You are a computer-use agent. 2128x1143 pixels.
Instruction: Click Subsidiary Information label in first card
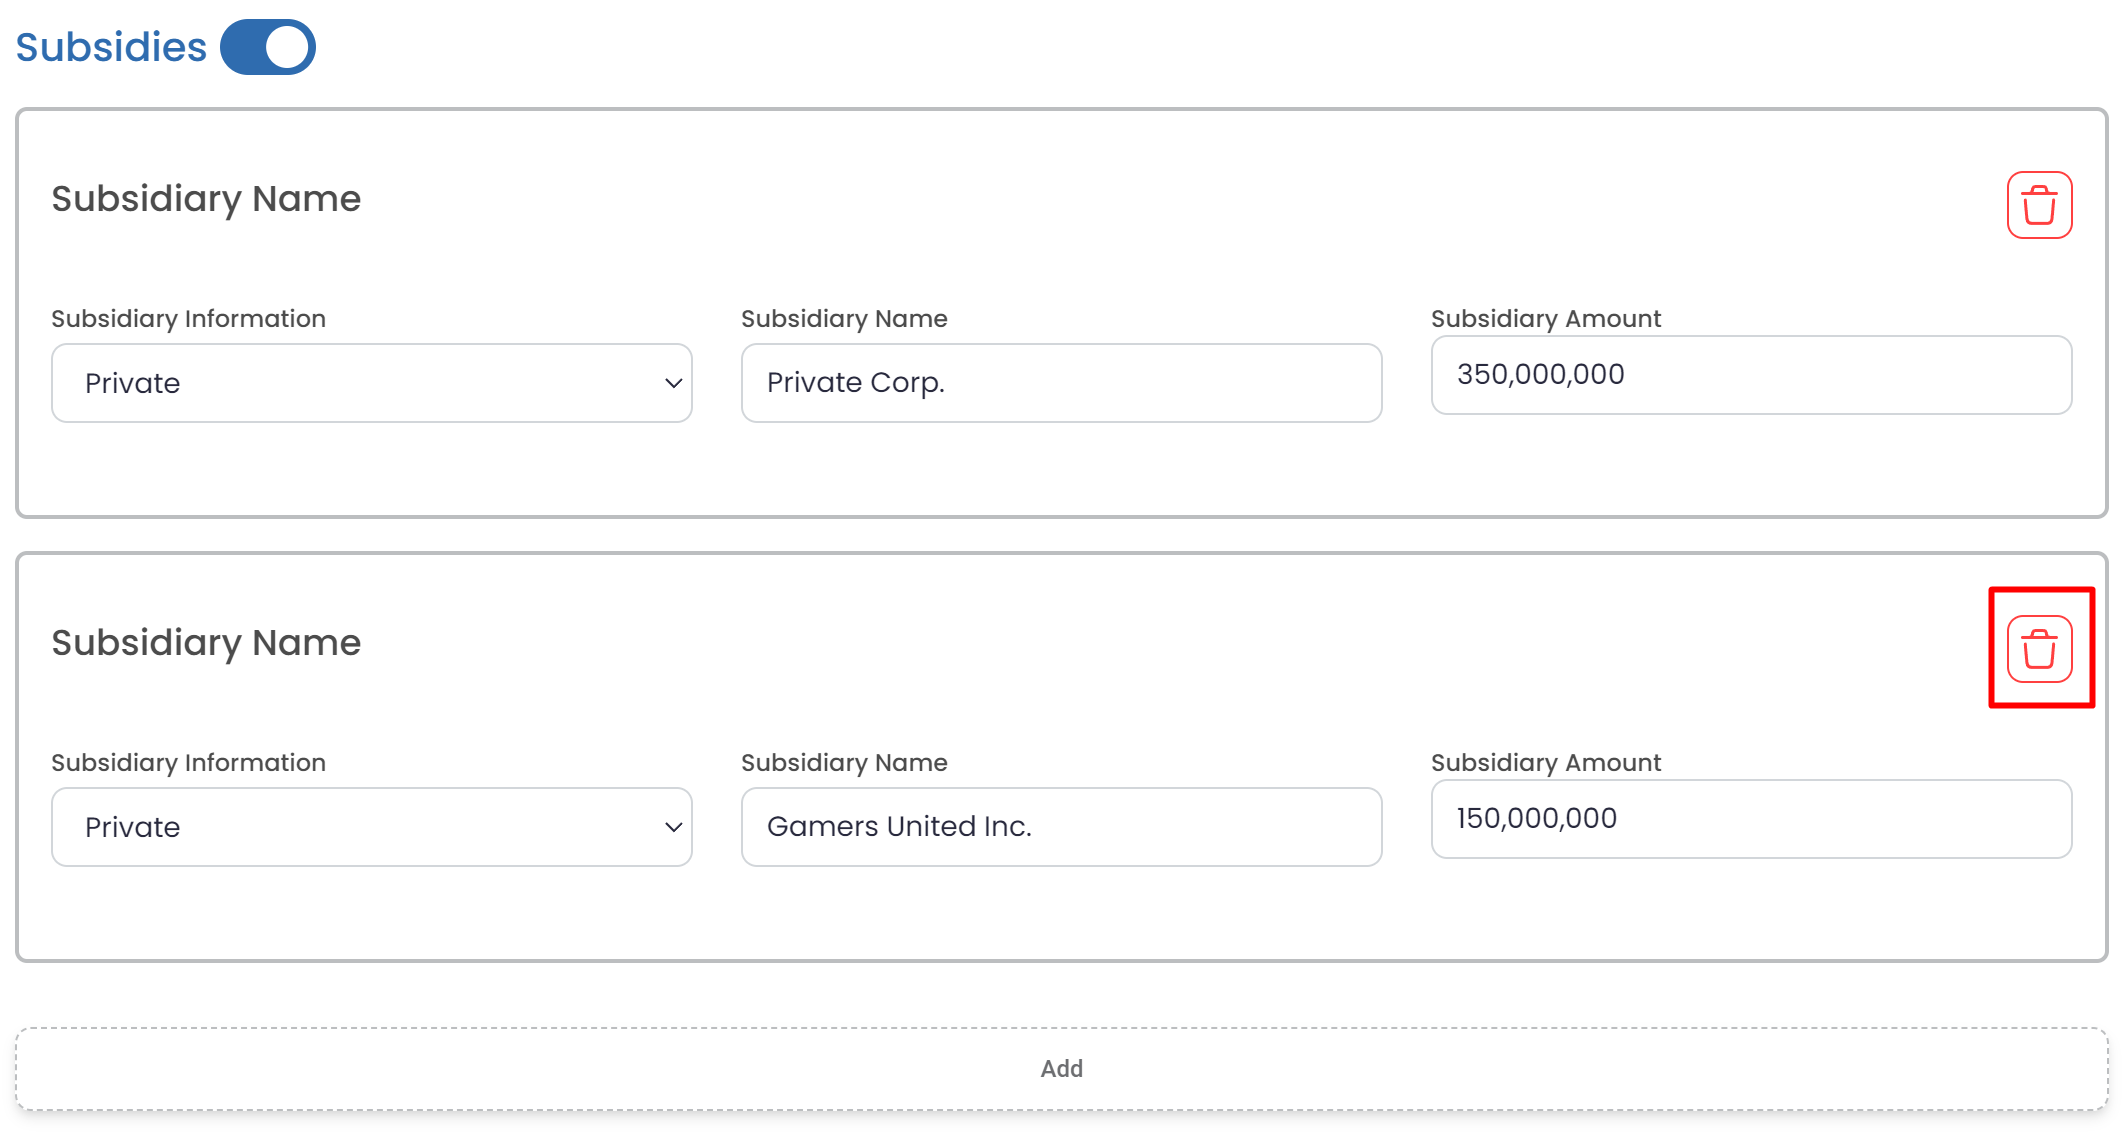pos(188,319)
